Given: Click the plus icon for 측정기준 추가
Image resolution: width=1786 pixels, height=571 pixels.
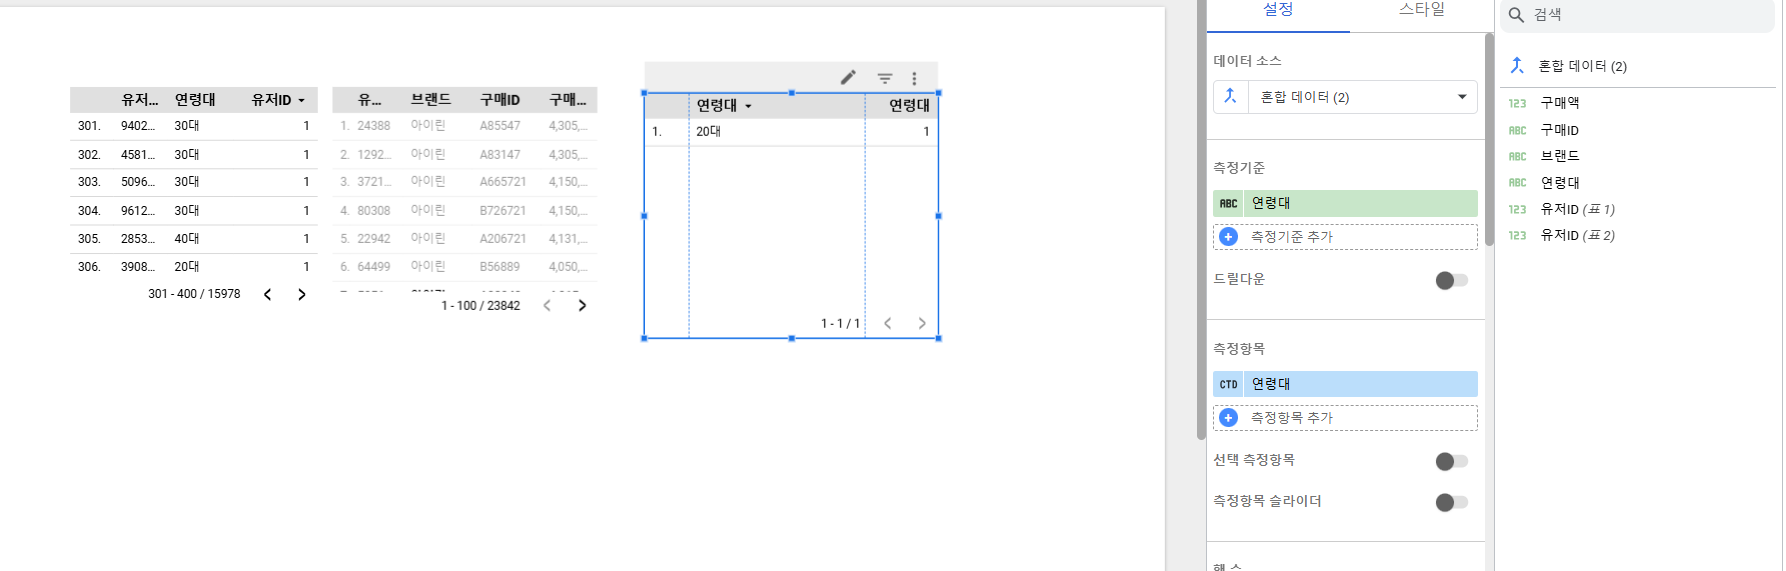Looking at the screenshot, I should [x=1229, y=237].
